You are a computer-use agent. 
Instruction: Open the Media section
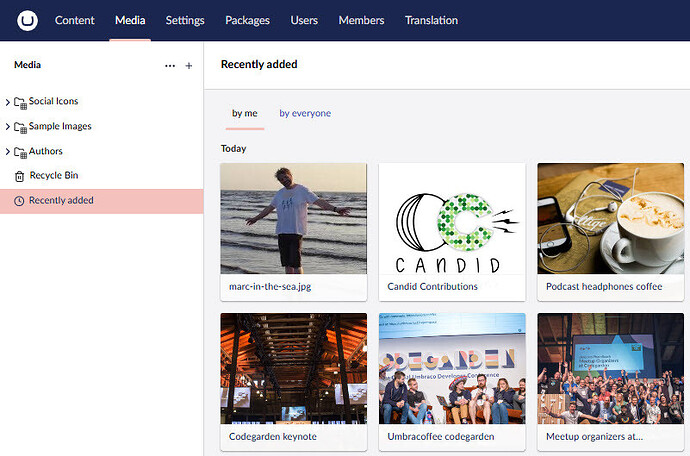[130, 20]
